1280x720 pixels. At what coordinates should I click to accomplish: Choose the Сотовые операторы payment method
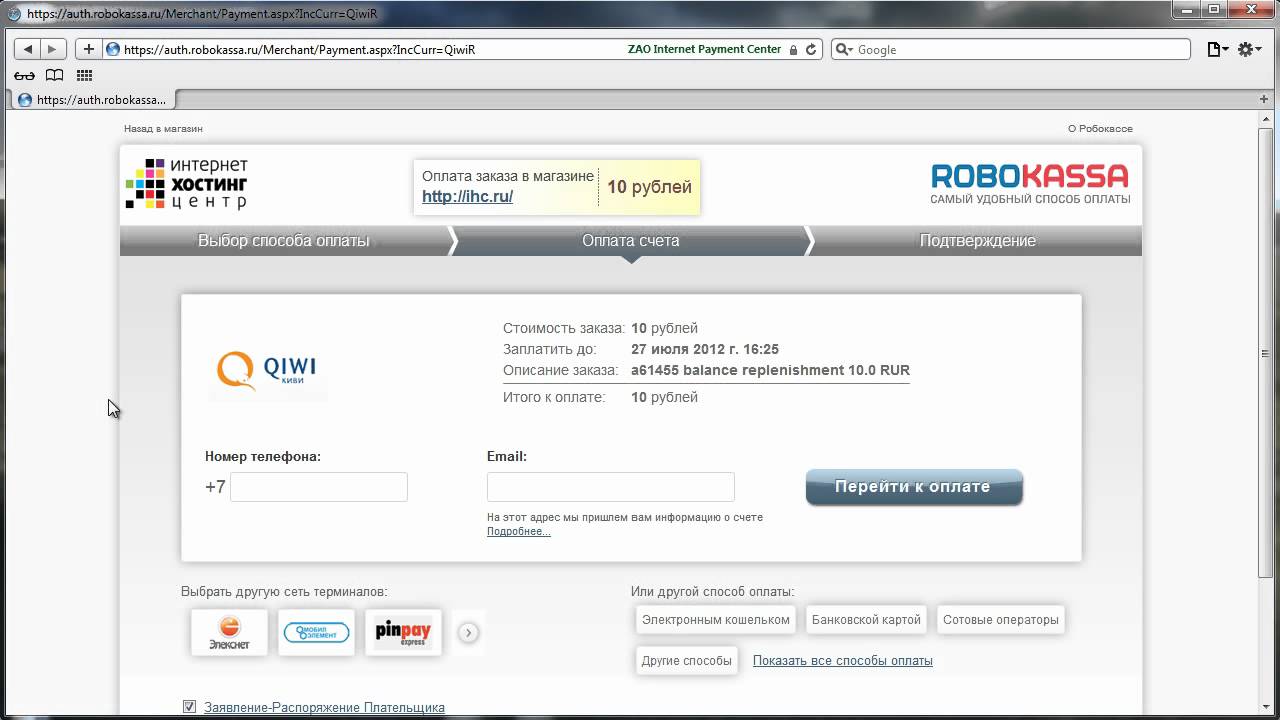coord(1000,620)
